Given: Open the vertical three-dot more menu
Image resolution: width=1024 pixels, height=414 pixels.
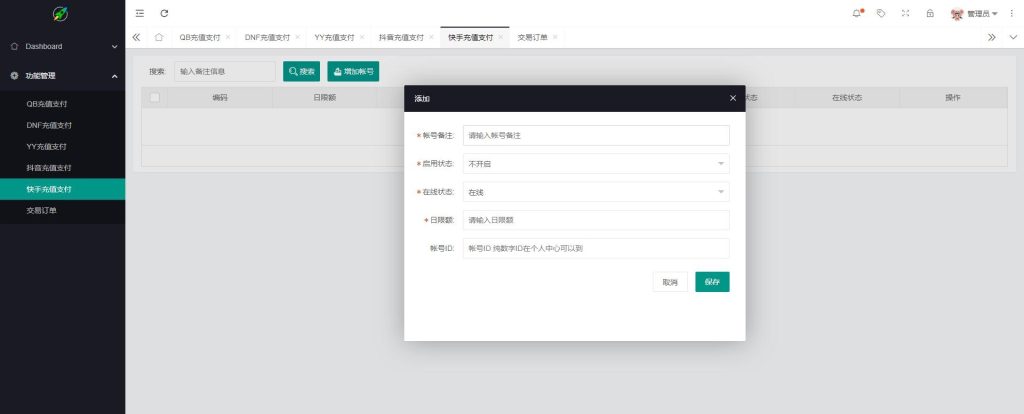Looking at the screenshot, I should point(1012,13).
